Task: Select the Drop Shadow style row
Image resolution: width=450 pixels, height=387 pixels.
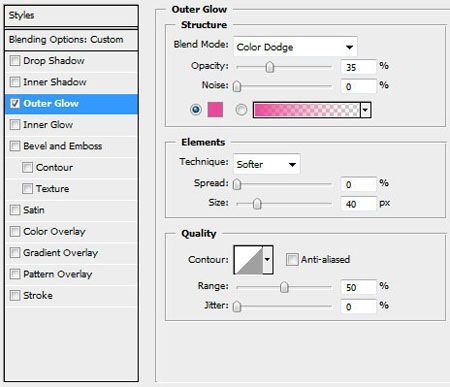Action: [71, 61]
